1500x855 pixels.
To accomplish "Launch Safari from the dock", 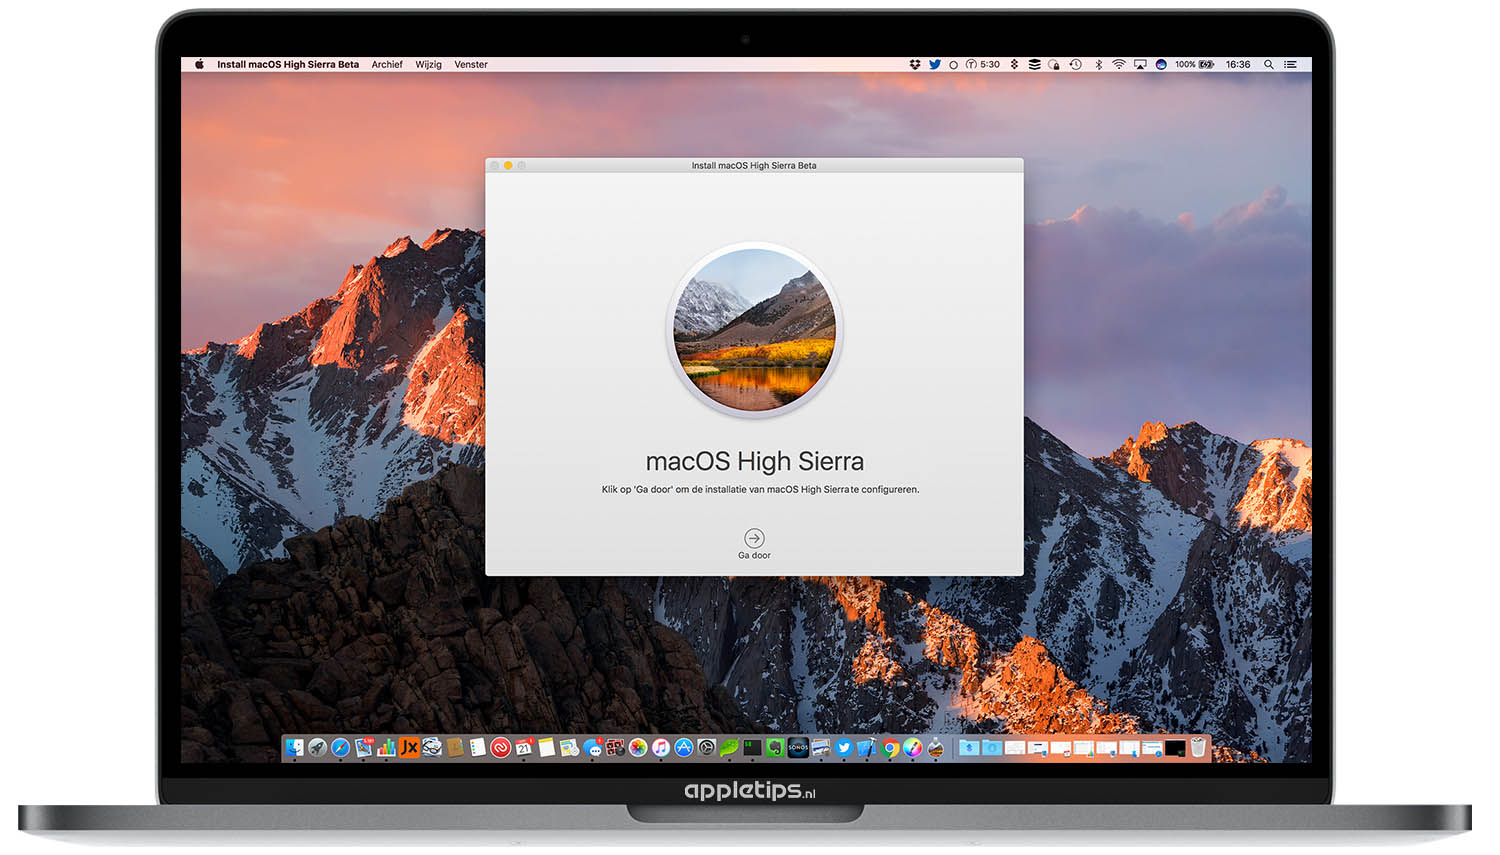I will pyautogui.click(x=340, y=748).
